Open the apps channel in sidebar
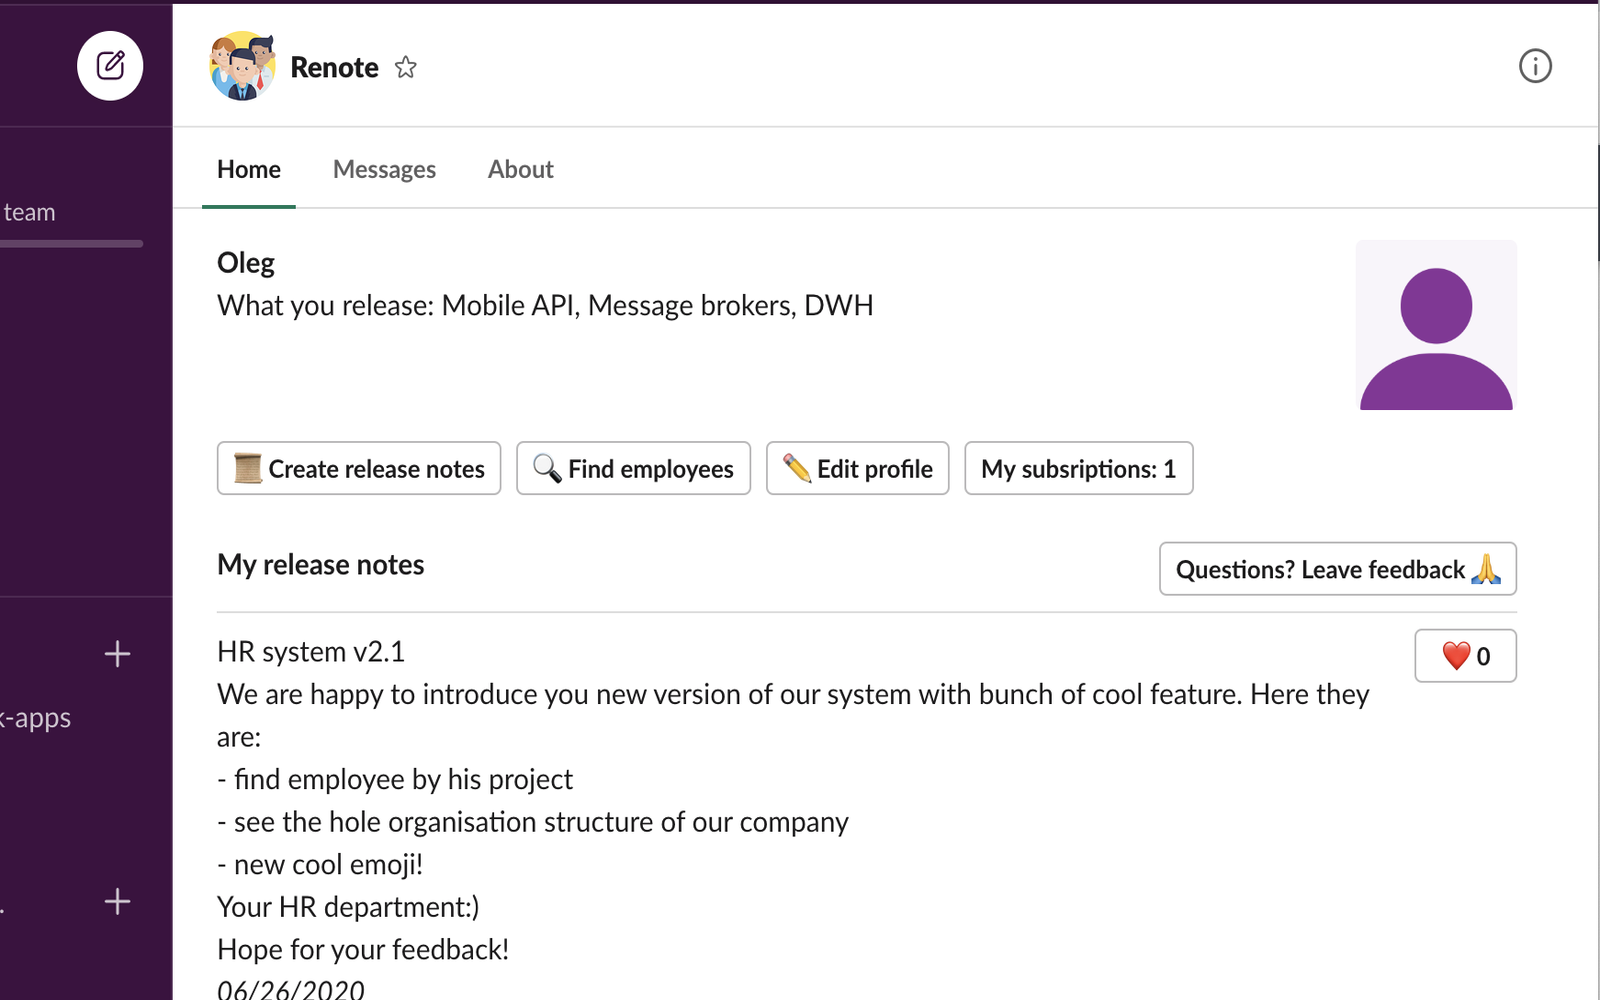Screen dimensions: 1600x1000 [x=36, y=718]
